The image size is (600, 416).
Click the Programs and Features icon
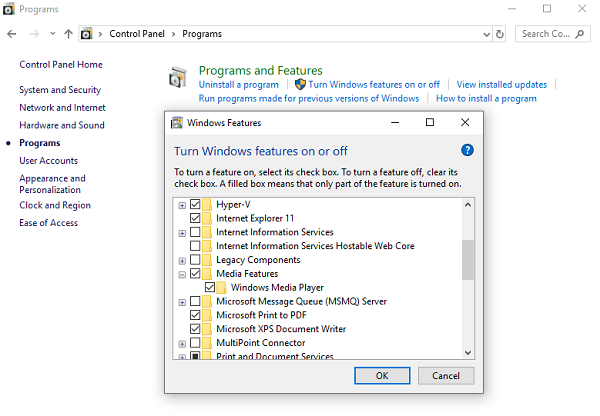coord(178,79)
